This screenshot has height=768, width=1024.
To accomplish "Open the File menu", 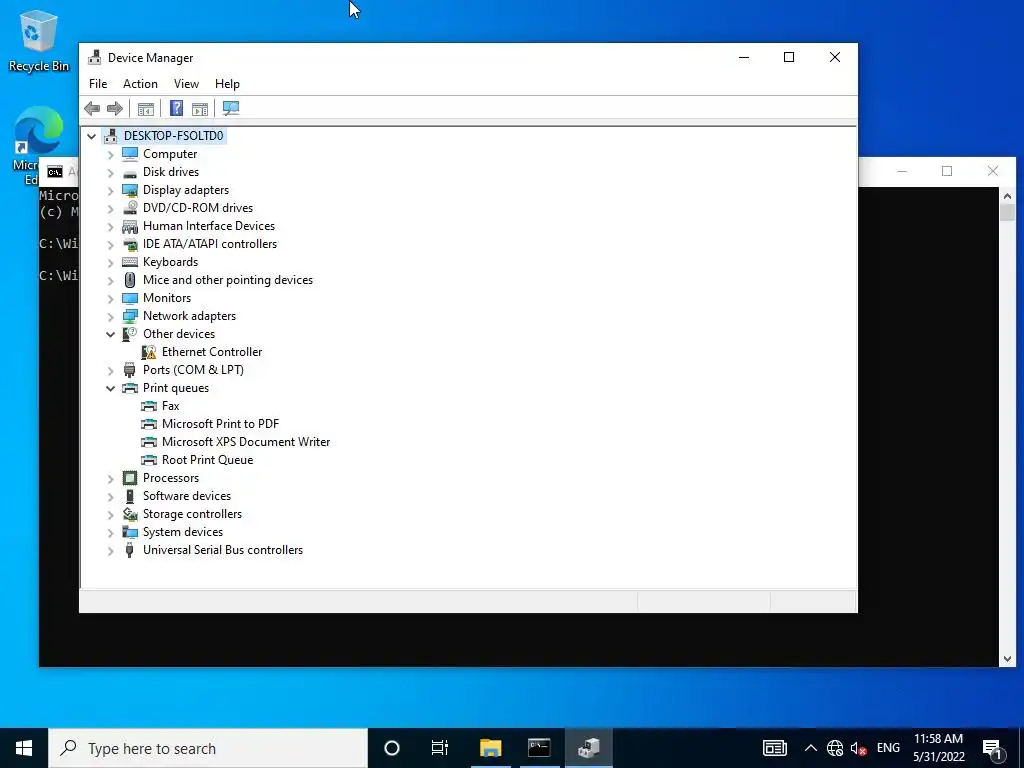I will pyautogui.click(x=98, y=84).
